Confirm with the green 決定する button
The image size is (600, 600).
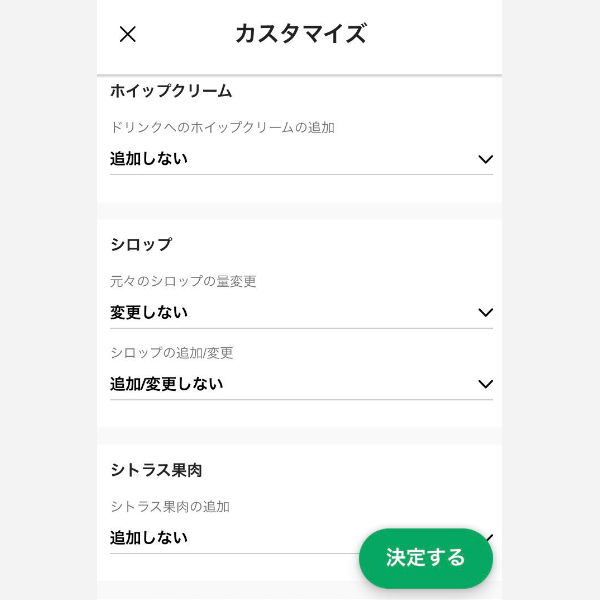[x=426, y=558]
